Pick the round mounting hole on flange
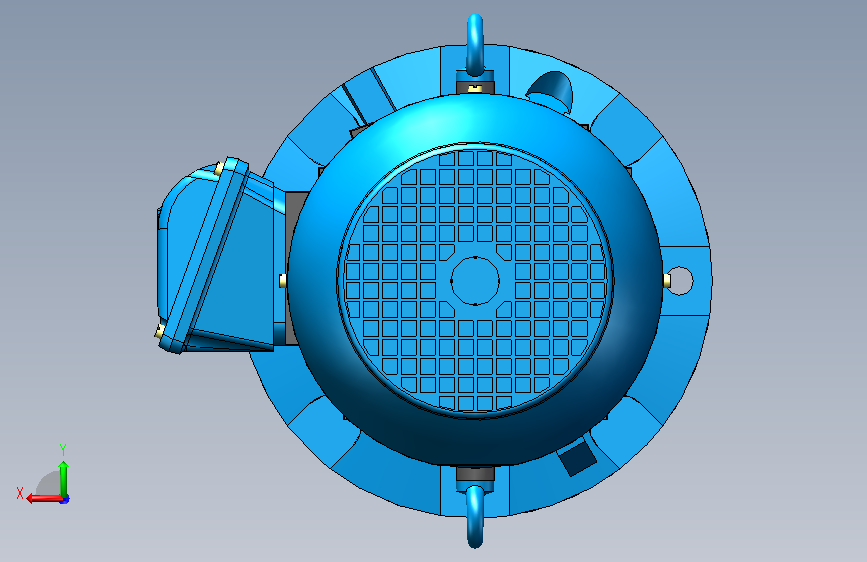 point(681,280)
